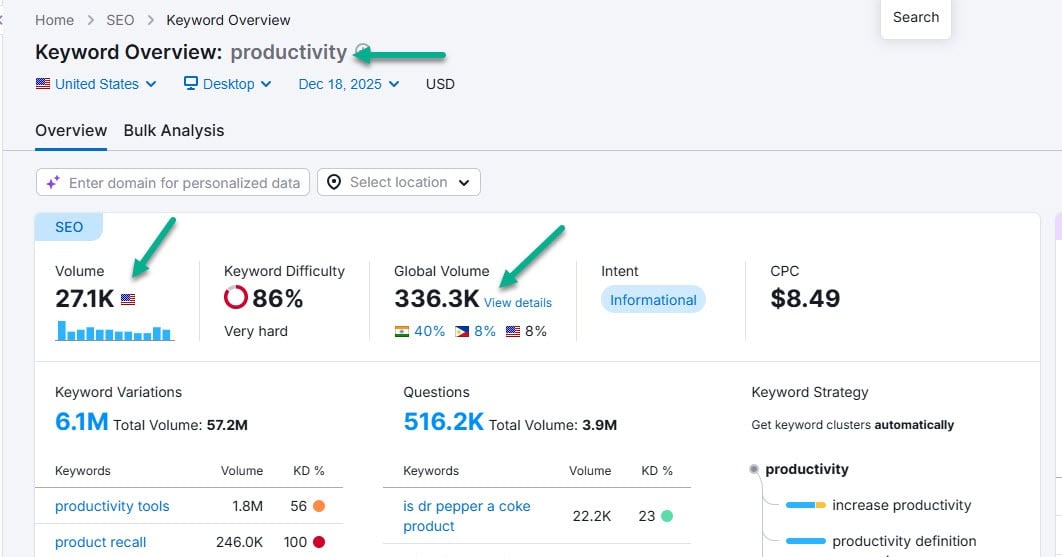1062x557 pixels.
Task: Click the India flag in Global Volume
Action: [x=402, y=331]
